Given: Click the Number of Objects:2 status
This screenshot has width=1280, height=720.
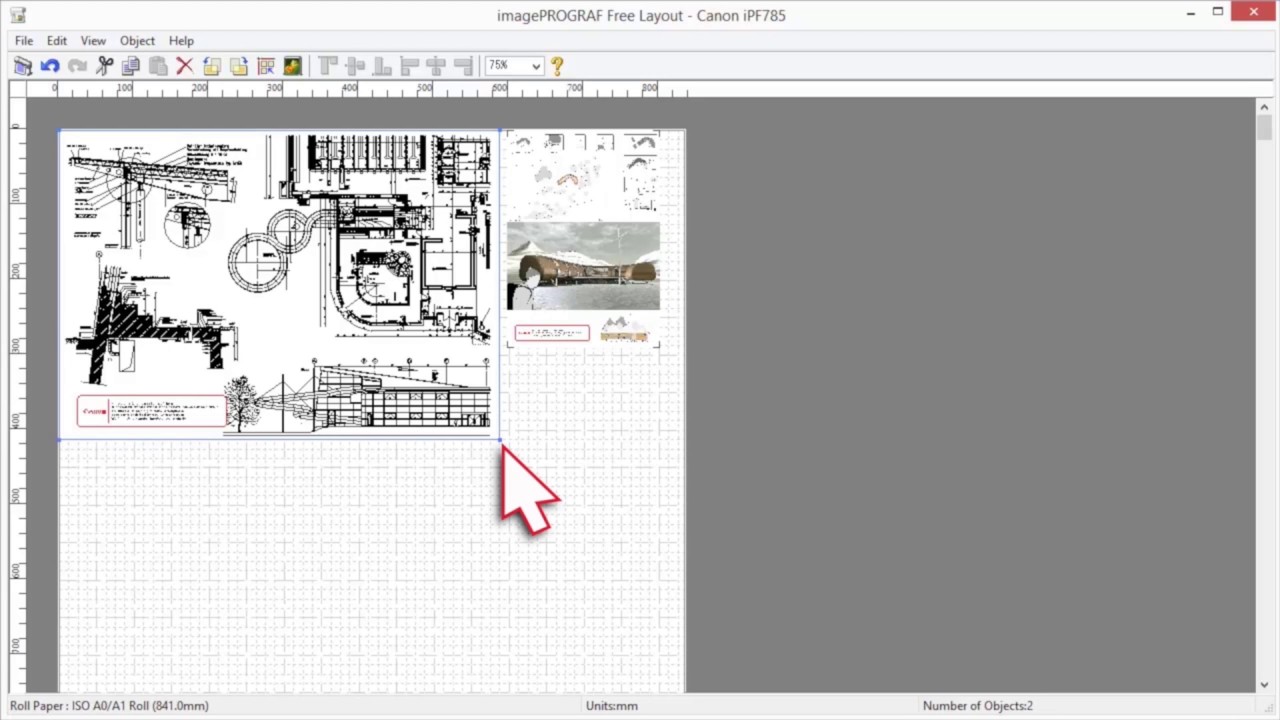Looking at the screenshot, I should tap(978, 706).
